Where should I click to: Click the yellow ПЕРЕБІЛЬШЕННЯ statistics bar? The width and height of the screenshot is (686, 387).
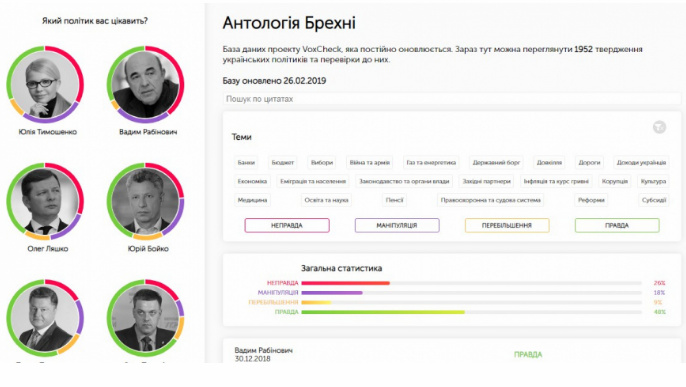(316, 302)
